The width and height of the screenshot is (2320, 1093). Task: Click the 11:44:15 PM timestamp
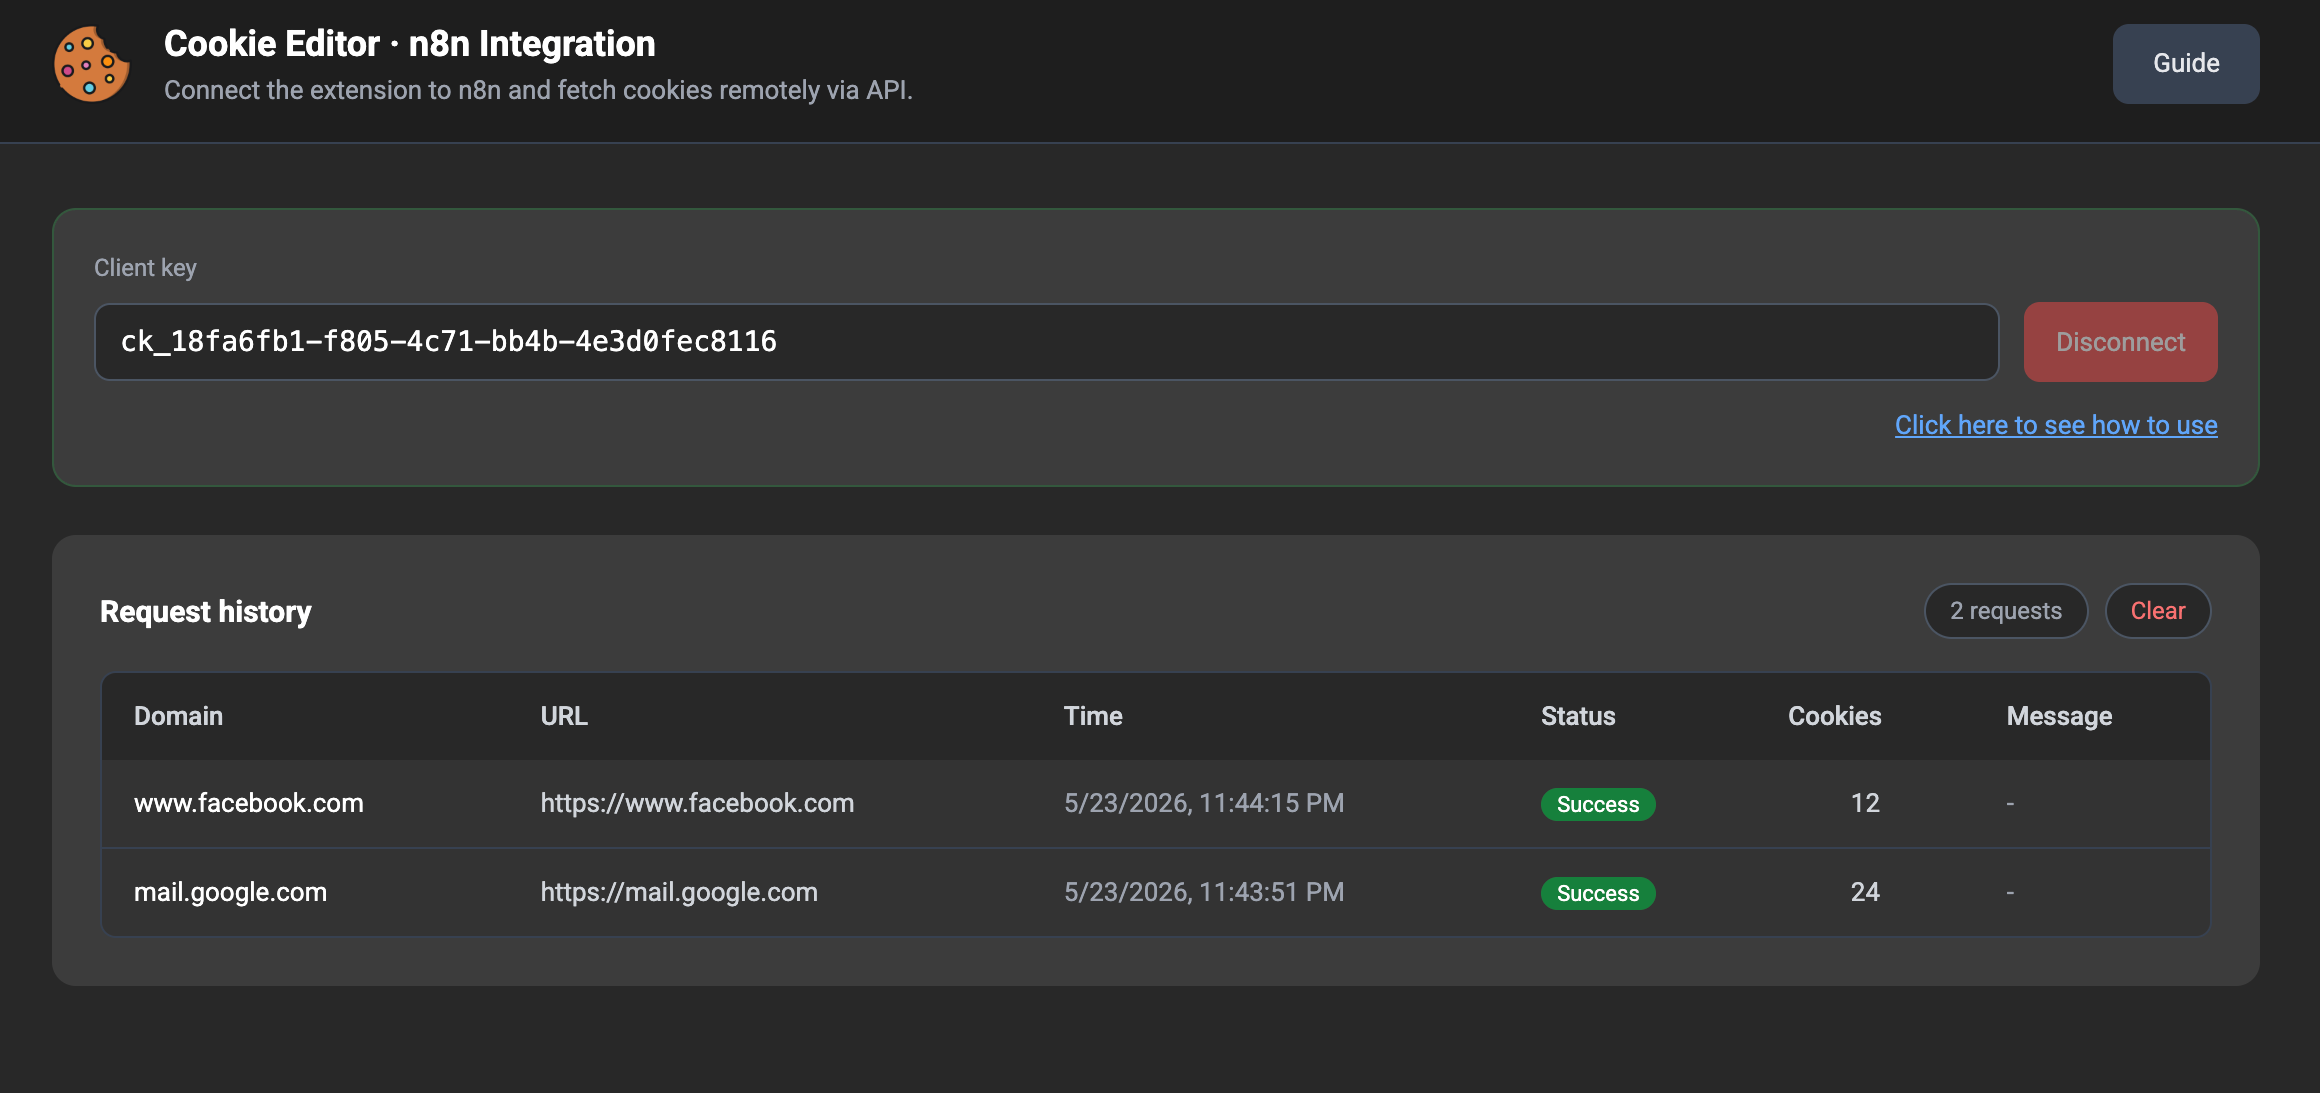click(x=1204, y=803)
